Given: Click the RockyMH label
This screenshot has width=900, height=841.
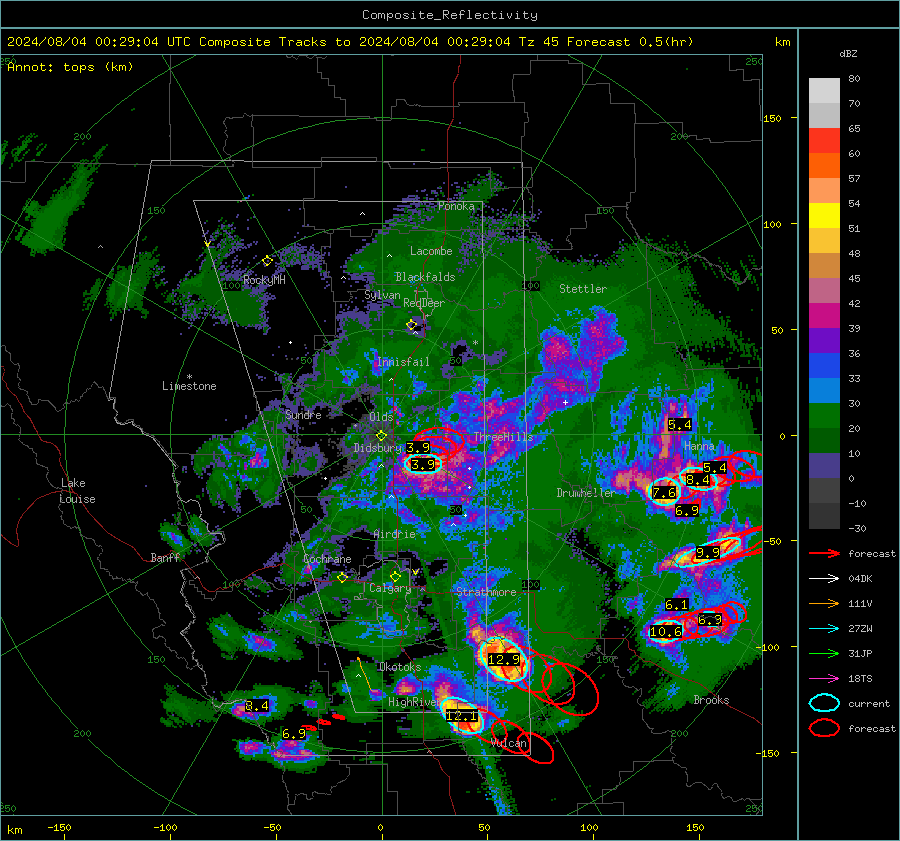Looking at the screenshot, I should [264, 280].
